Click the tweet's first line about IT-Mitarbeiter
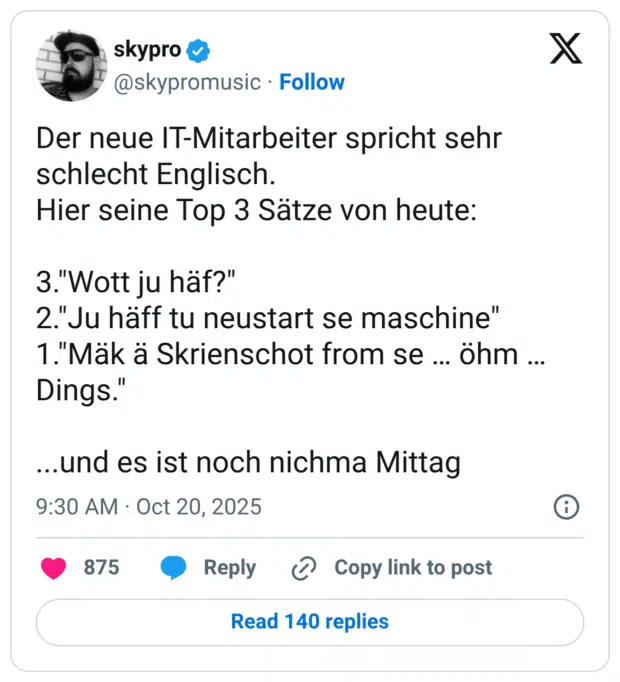Image resolution: width=620 pixels, height=682 pixels. [x=268, y=140]
